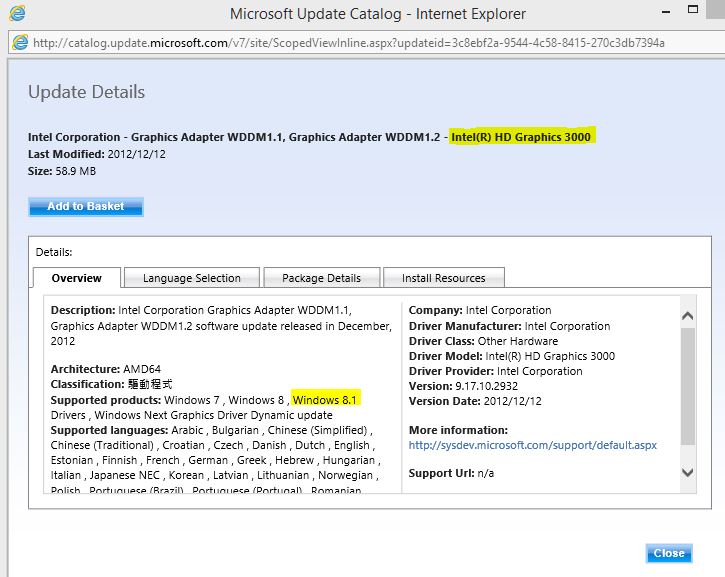Click the Internet Explorer logo in title bar

[17, 13]
